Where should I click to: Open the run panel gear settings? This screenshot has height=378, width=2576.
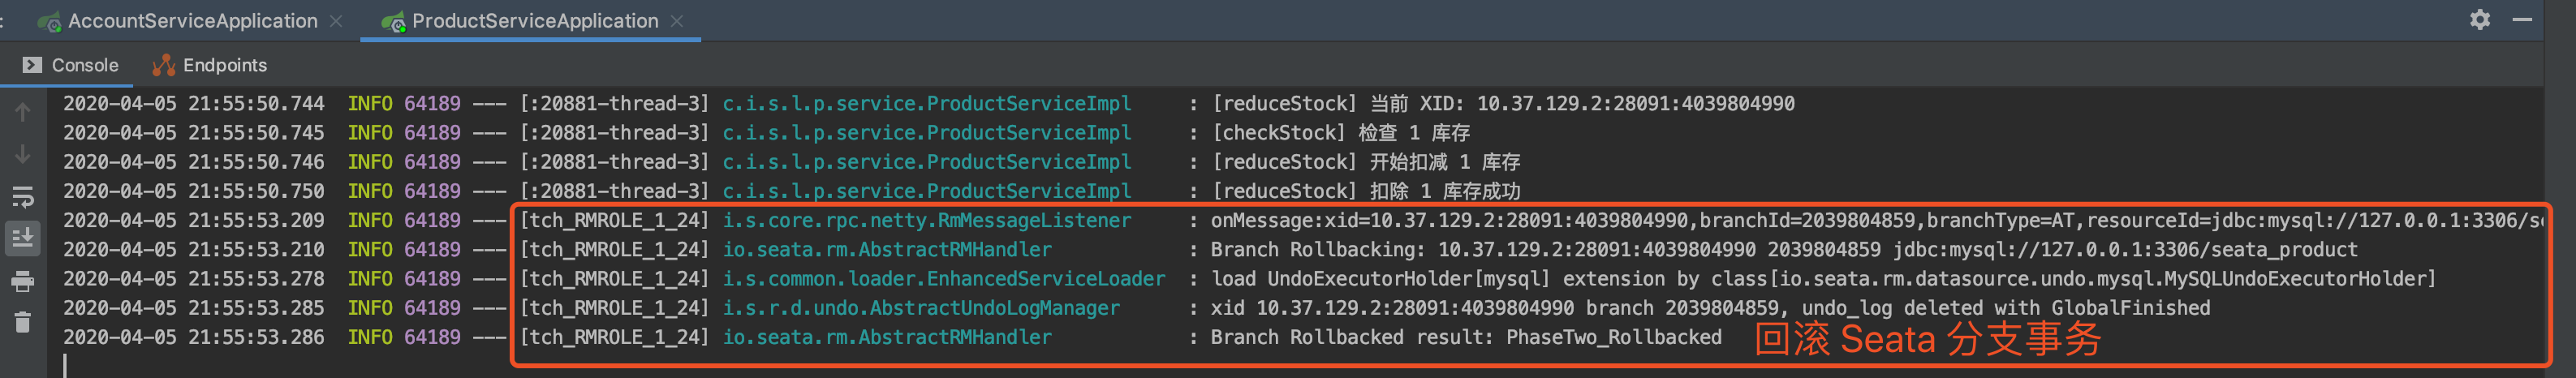2479,20
